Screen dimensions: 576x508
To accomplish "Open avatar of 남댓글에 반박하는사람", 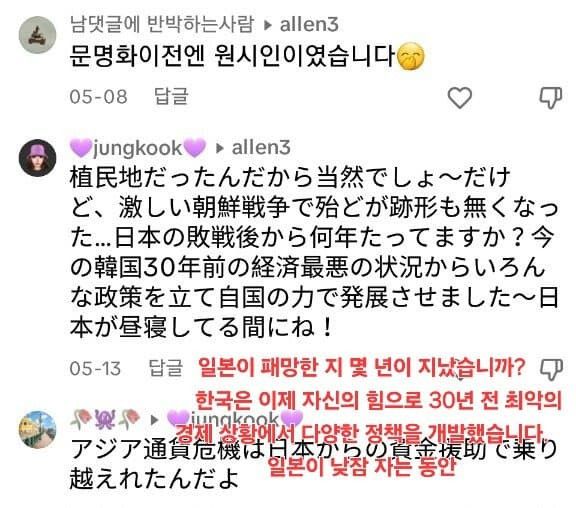I will [37, 35].
